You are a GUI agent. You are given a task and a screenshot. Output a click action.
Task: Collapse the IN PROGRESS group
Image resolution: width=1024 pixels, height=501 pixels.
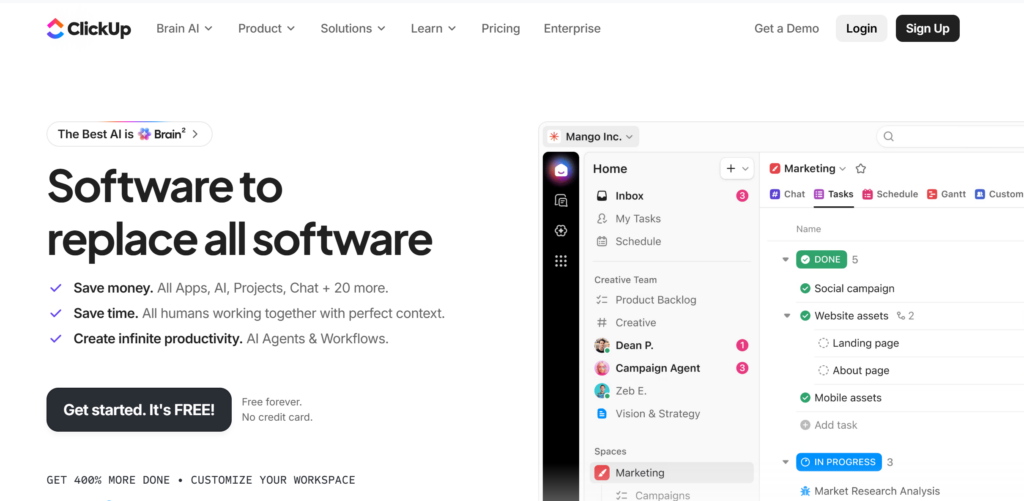click(786, 462)
